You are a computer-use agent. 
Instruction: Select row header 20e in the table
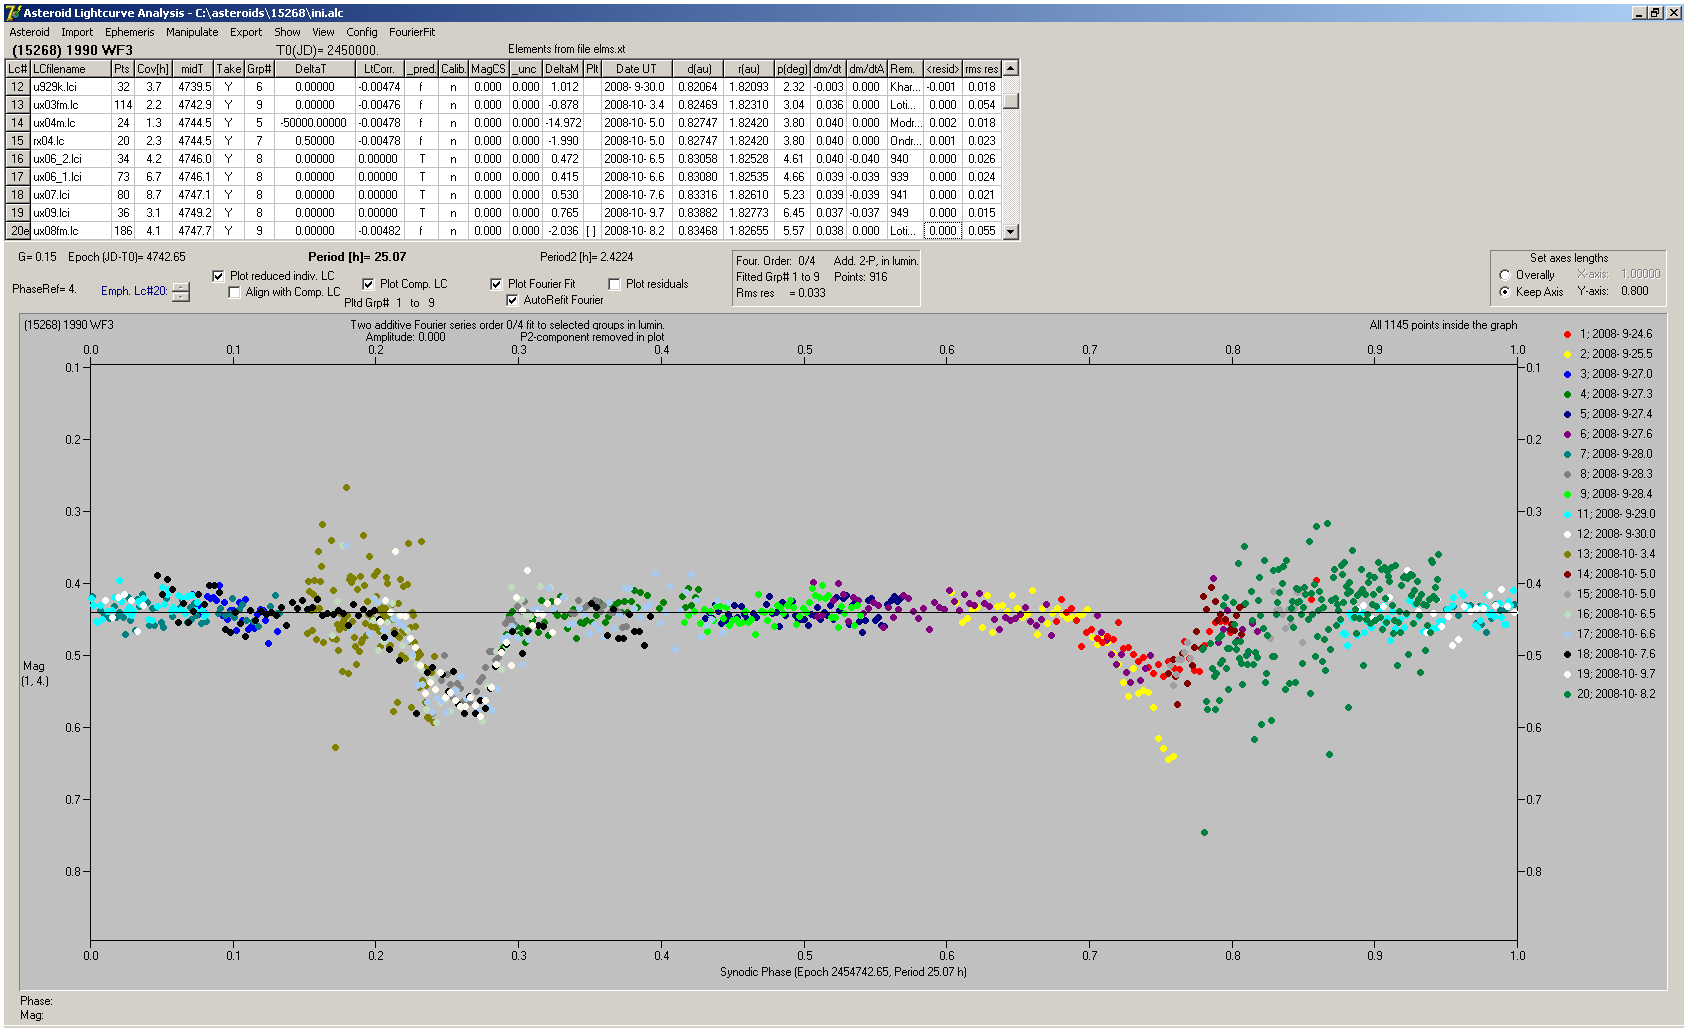coord(18,231)
